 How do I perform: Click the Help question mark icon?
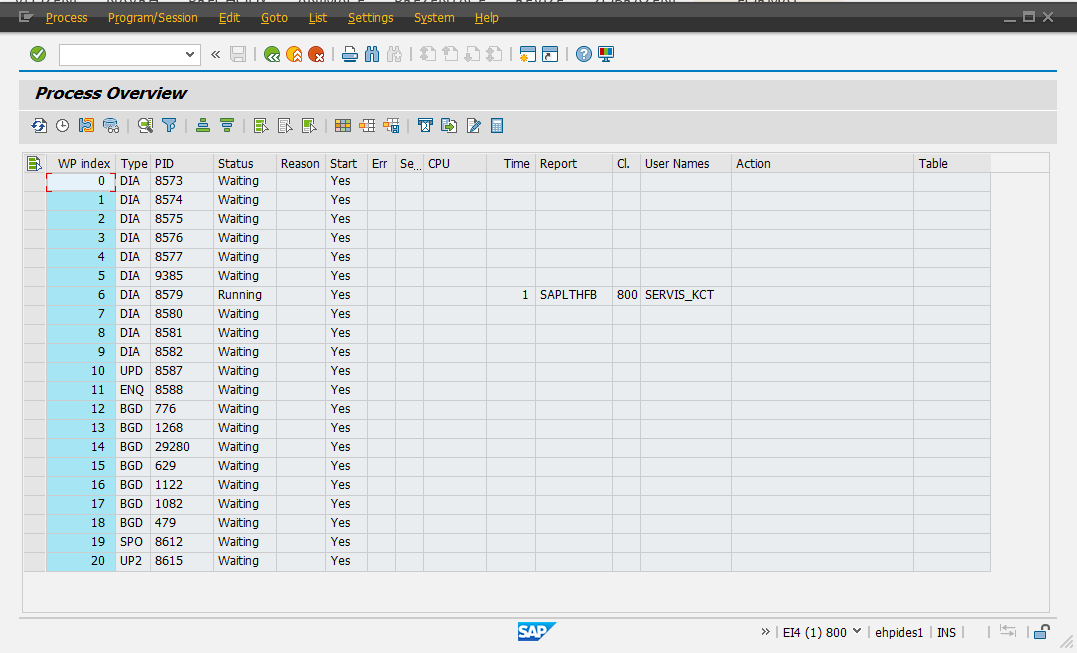pyautogui.click(x=584, y=54)
